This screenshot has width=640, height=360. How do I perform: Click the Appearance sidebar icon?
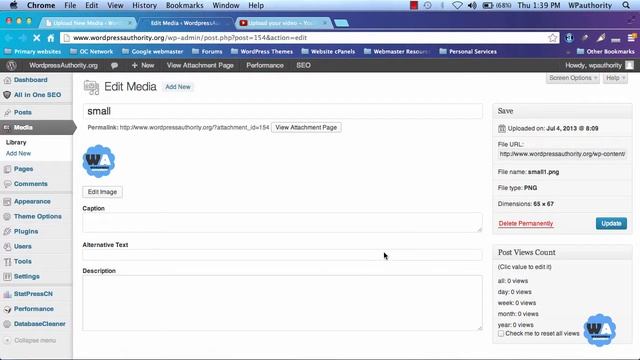(7, 202)
